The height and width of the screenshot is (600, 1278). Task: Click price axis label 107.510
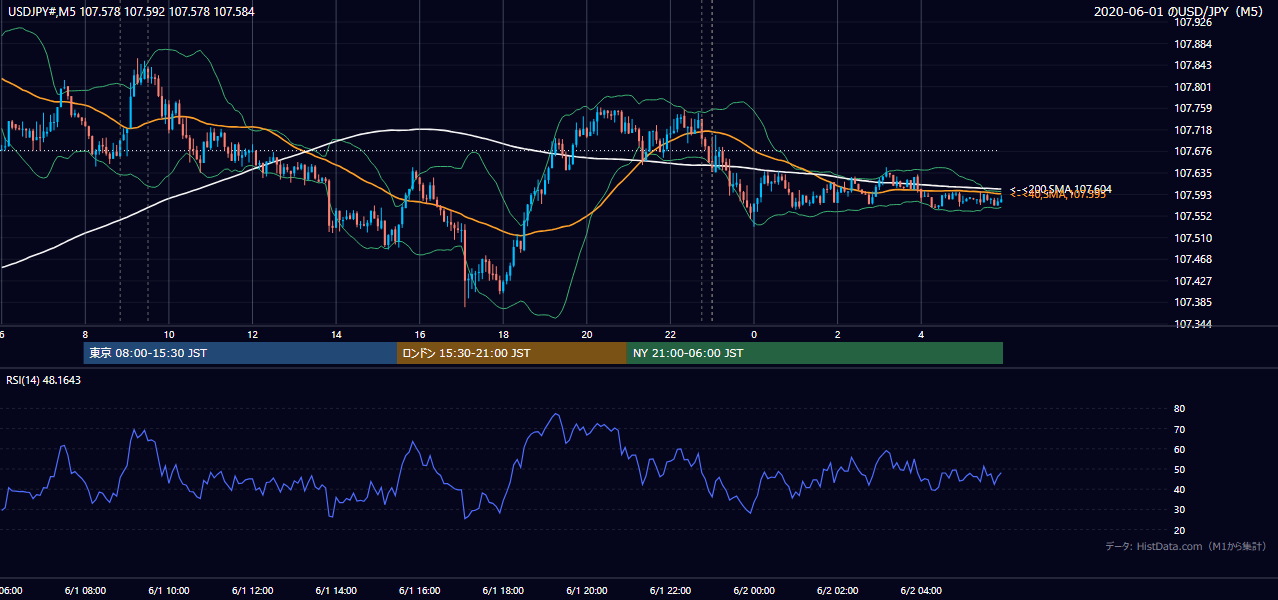(1194, 238)
